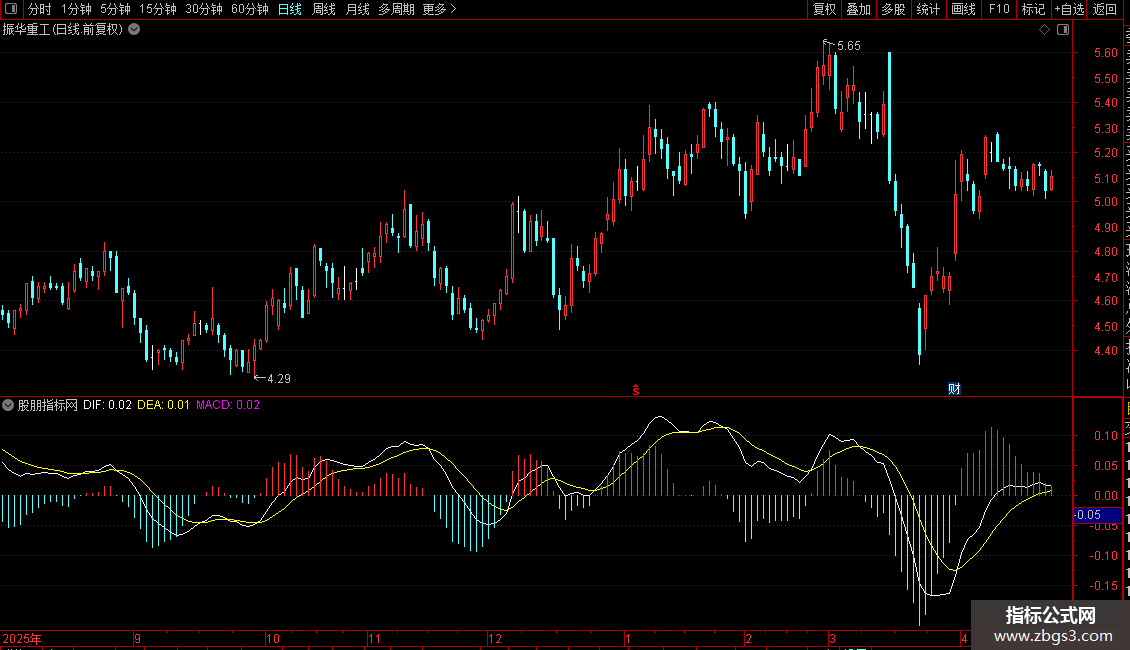Toggle the 叠加 overlay option
The width and height of the screenshot is (1130, 650).
pos(858,9)
